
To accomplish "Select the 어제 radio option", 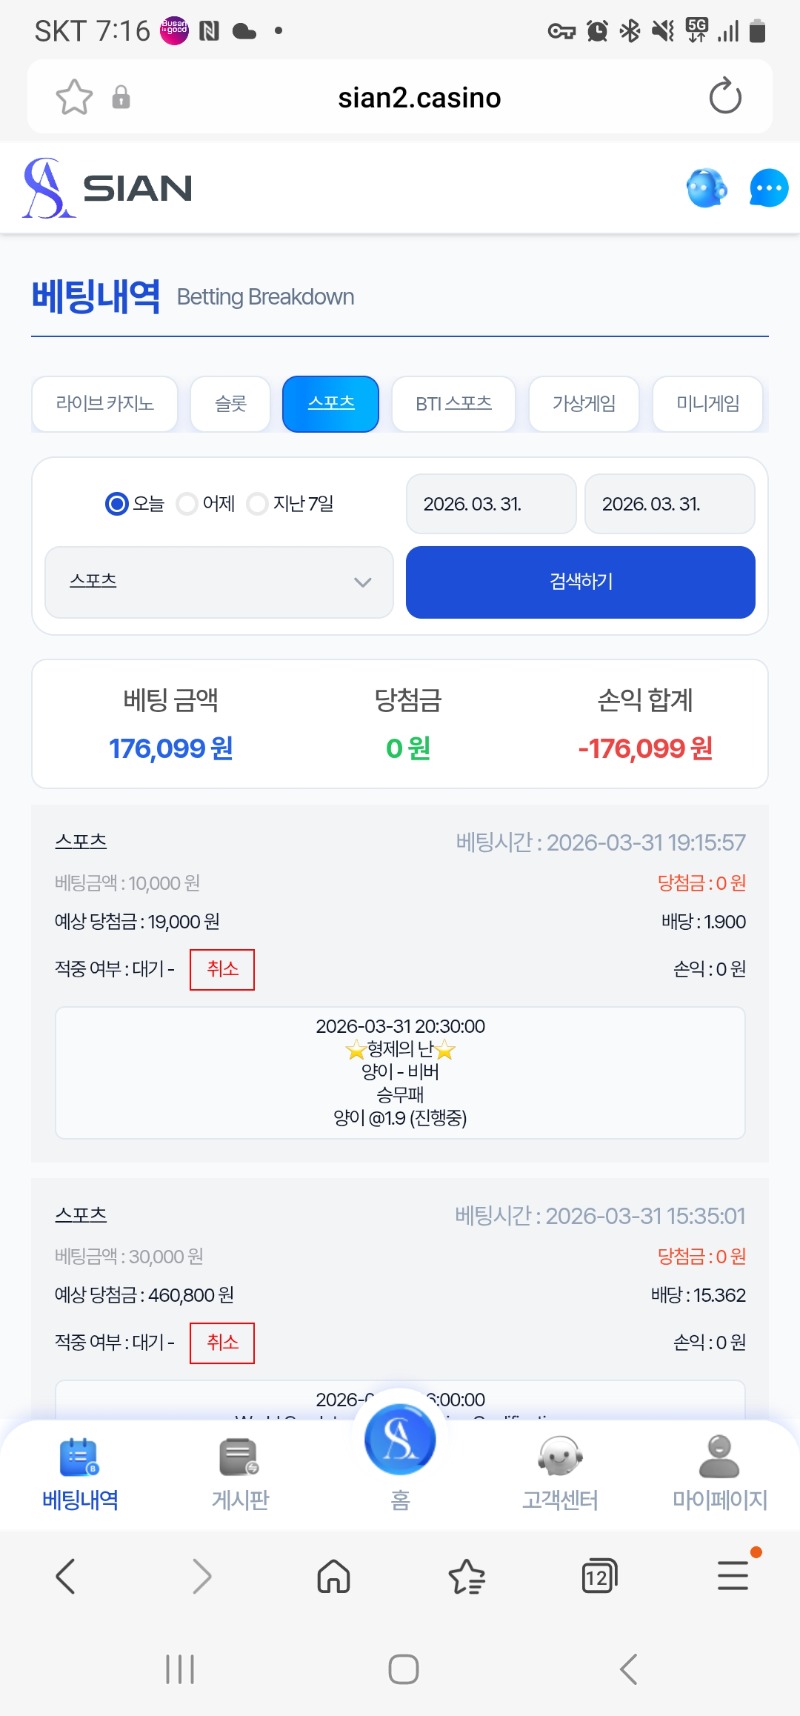I will (187, 504).
